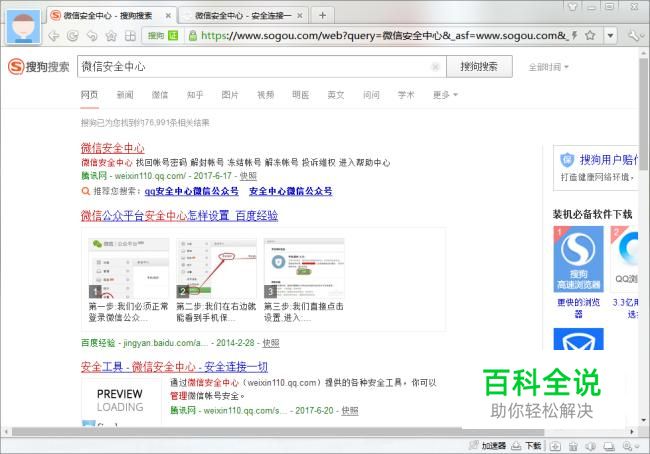Close the first Sogou search tab
The image size is (650, 454).
click(x=168, y=16)
